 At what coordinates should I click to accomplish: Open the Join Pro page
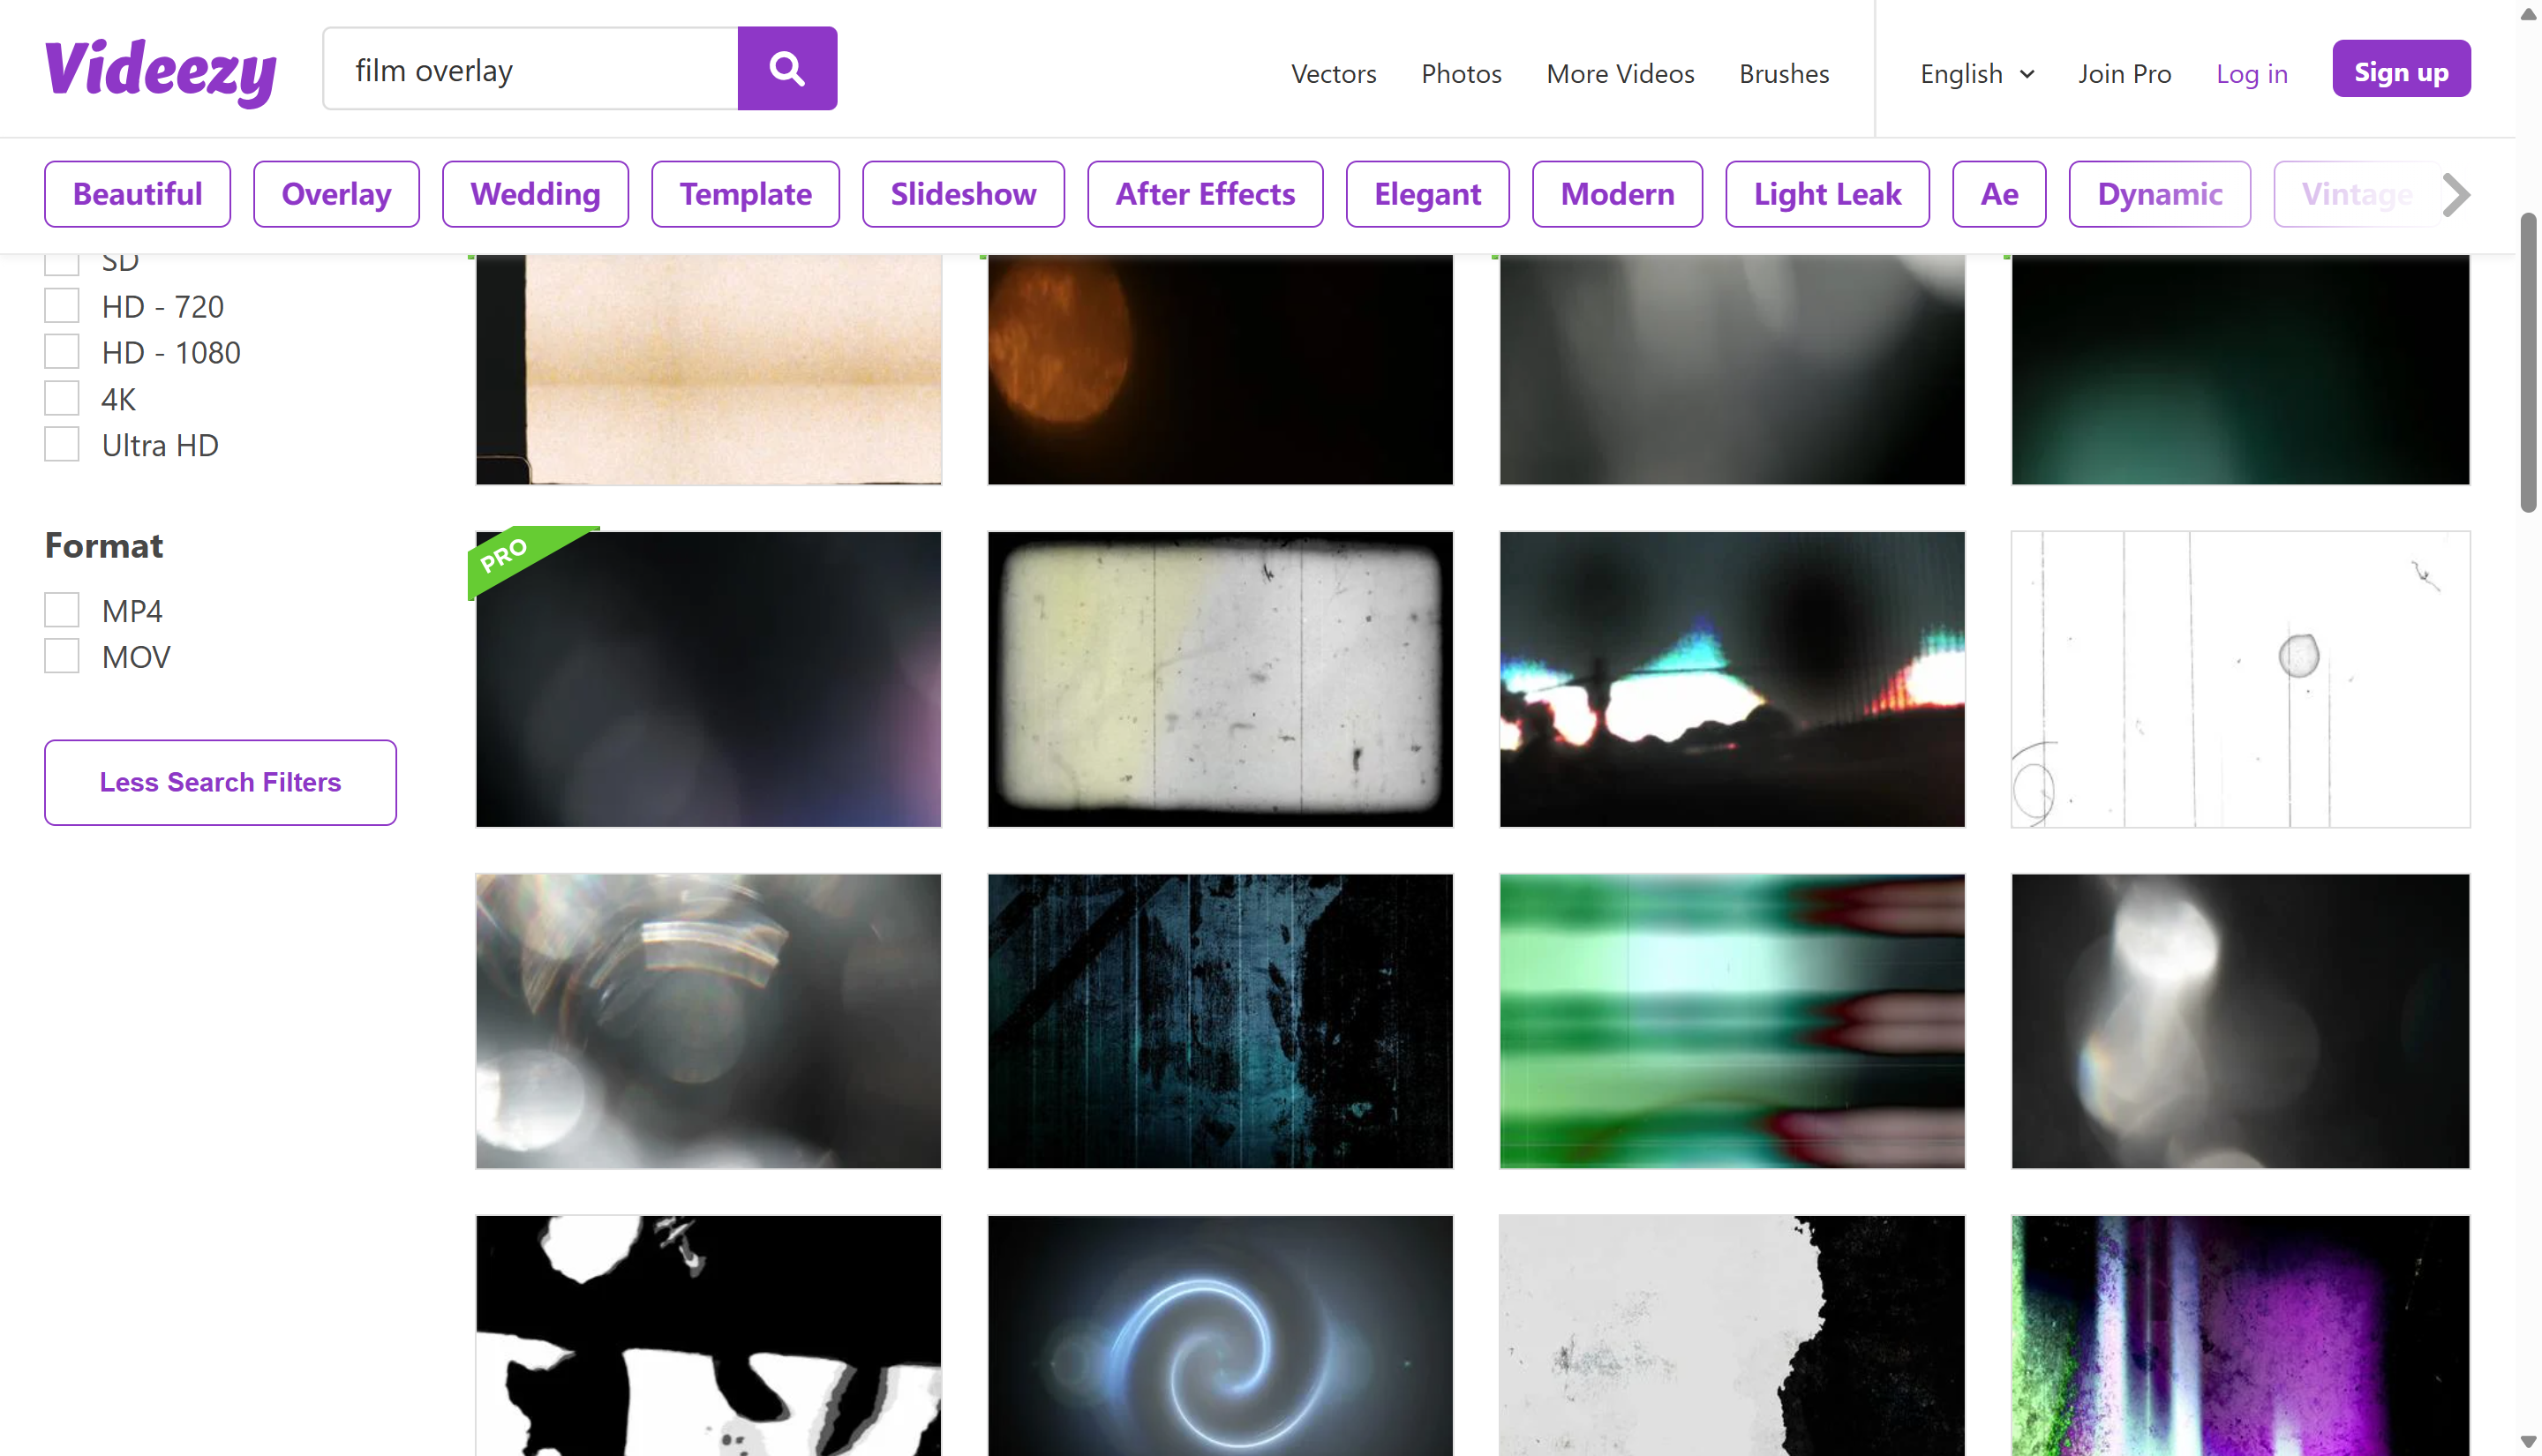point(2124,73)
